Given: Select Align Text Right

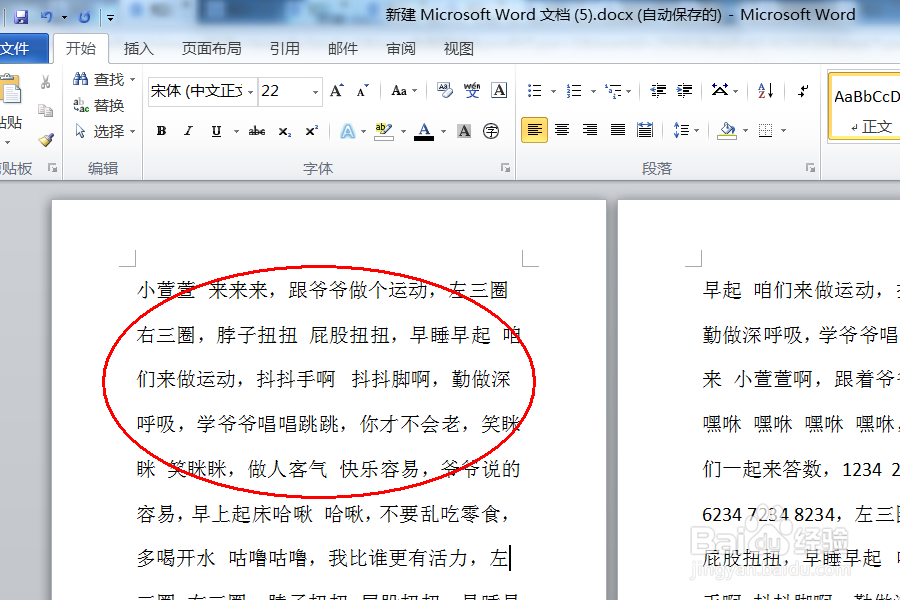Looking at the screenshot, I should coord(589,130).
